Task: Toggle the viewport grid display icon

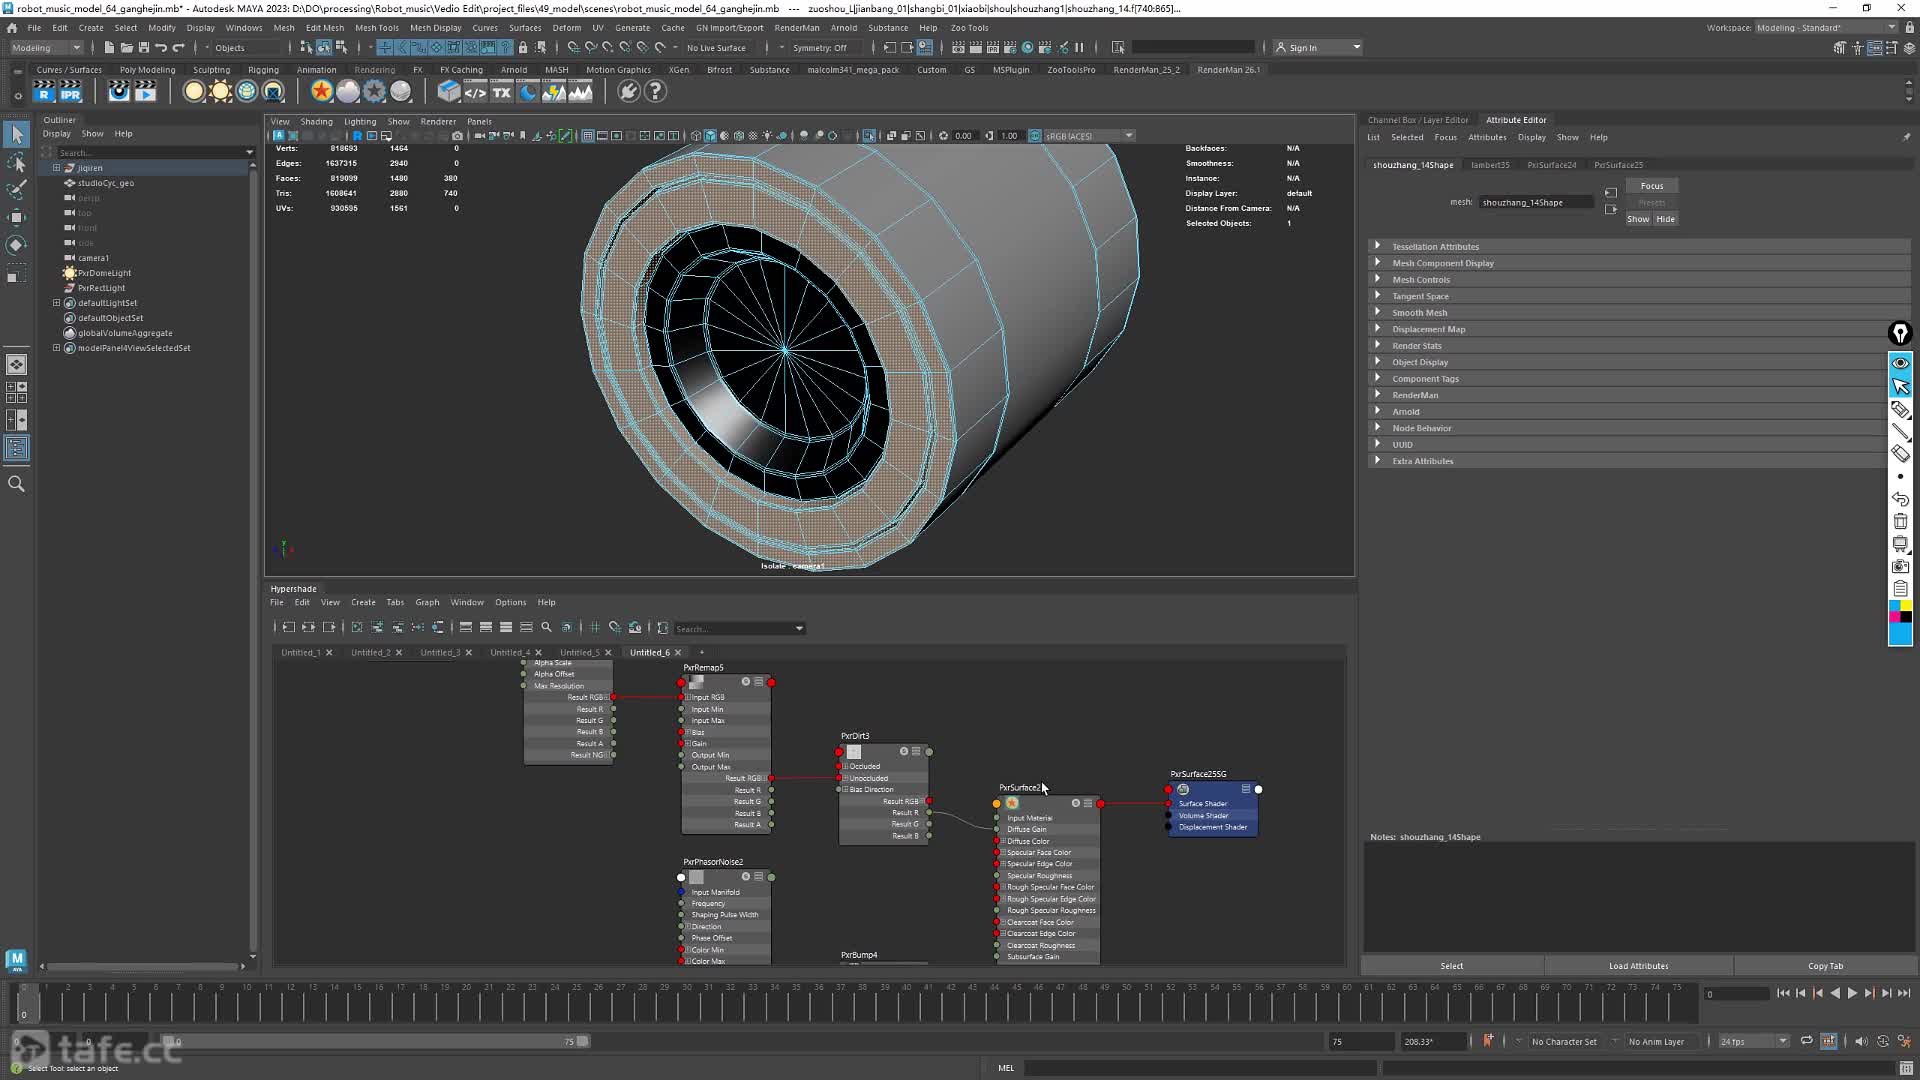Action: pyautogui.click(x=588, y=136)
